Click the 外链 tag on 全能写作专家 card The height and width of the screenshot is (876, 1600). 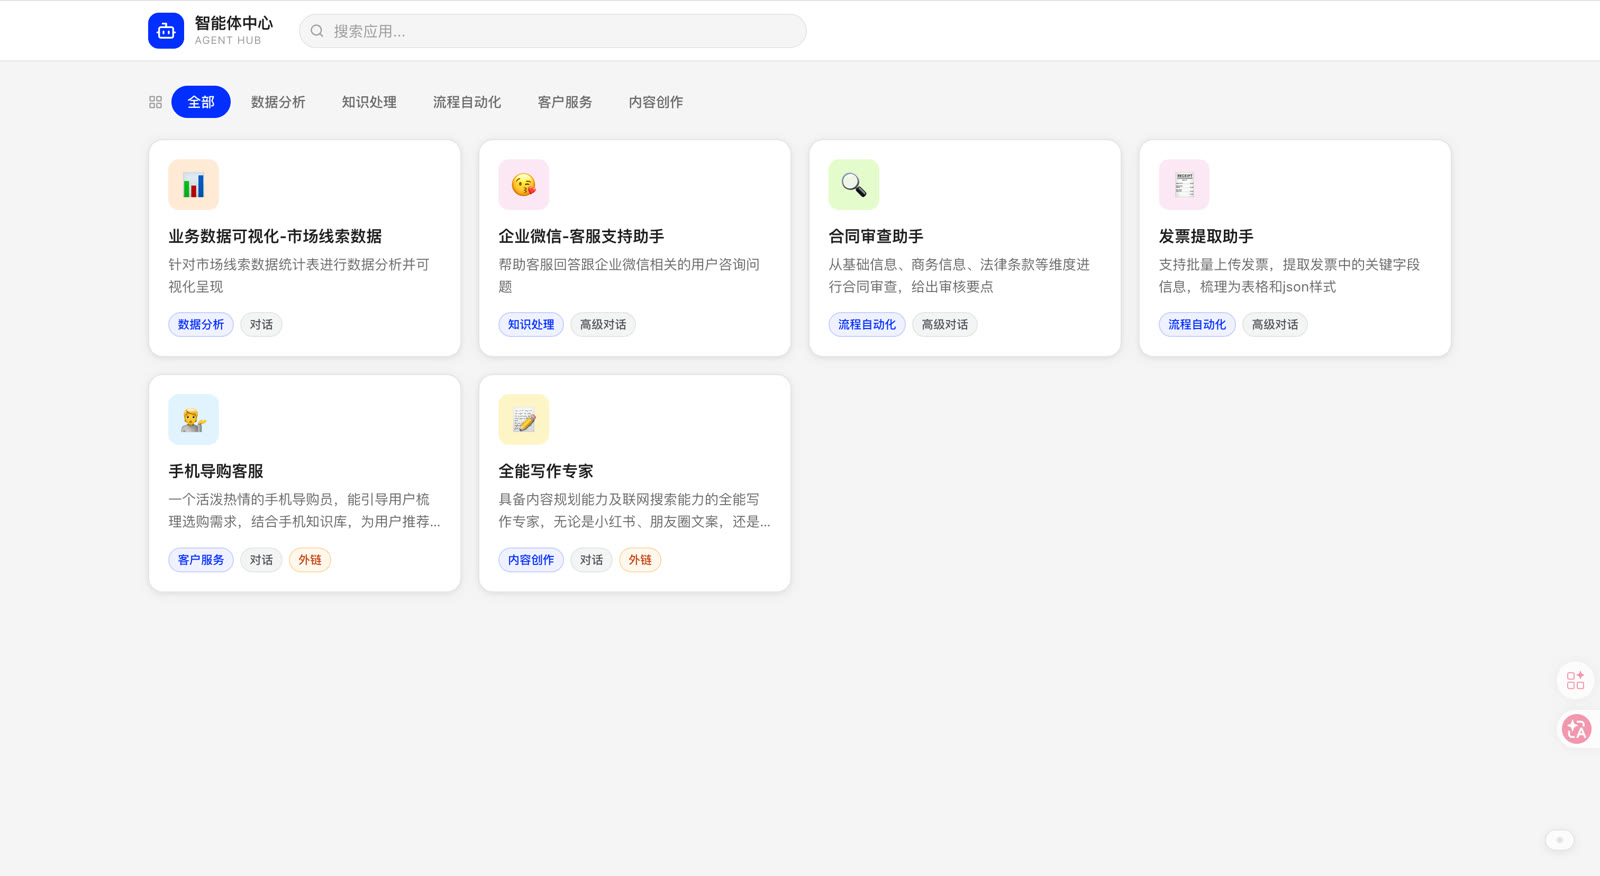(x=640, y=560)
